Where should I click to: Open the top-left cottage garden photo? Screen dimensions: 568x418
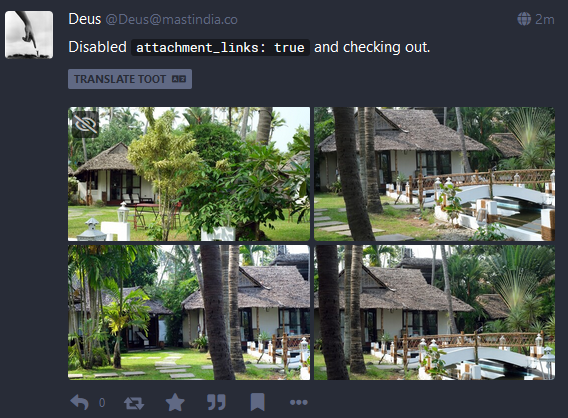(189, 174)
